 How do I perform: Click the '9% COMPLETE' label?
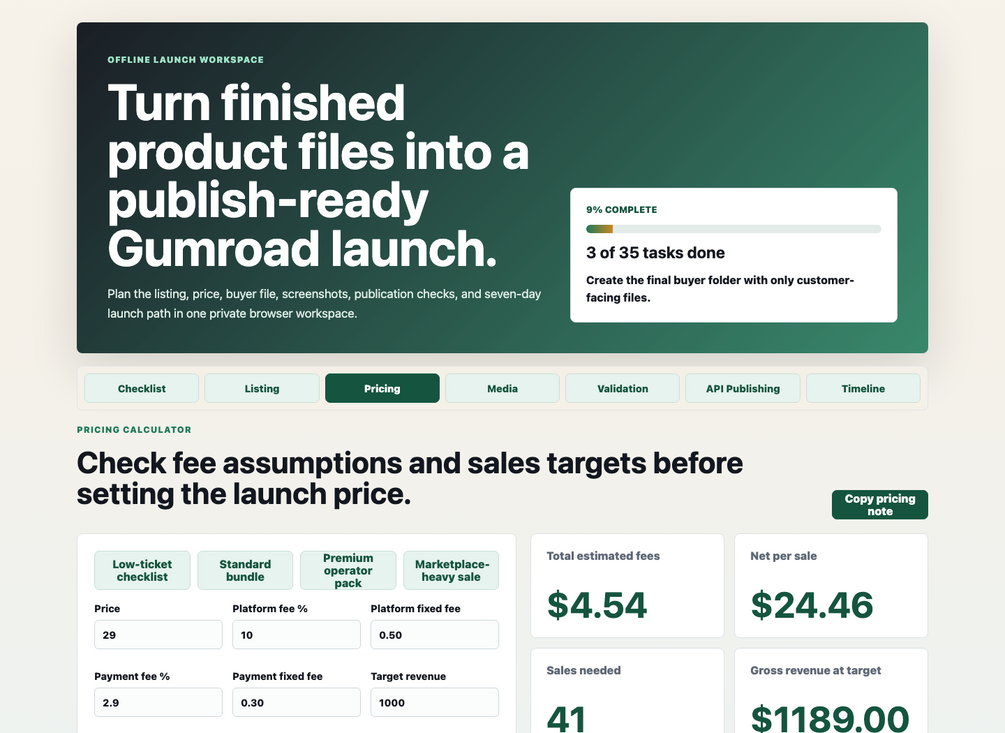(621, 210)
